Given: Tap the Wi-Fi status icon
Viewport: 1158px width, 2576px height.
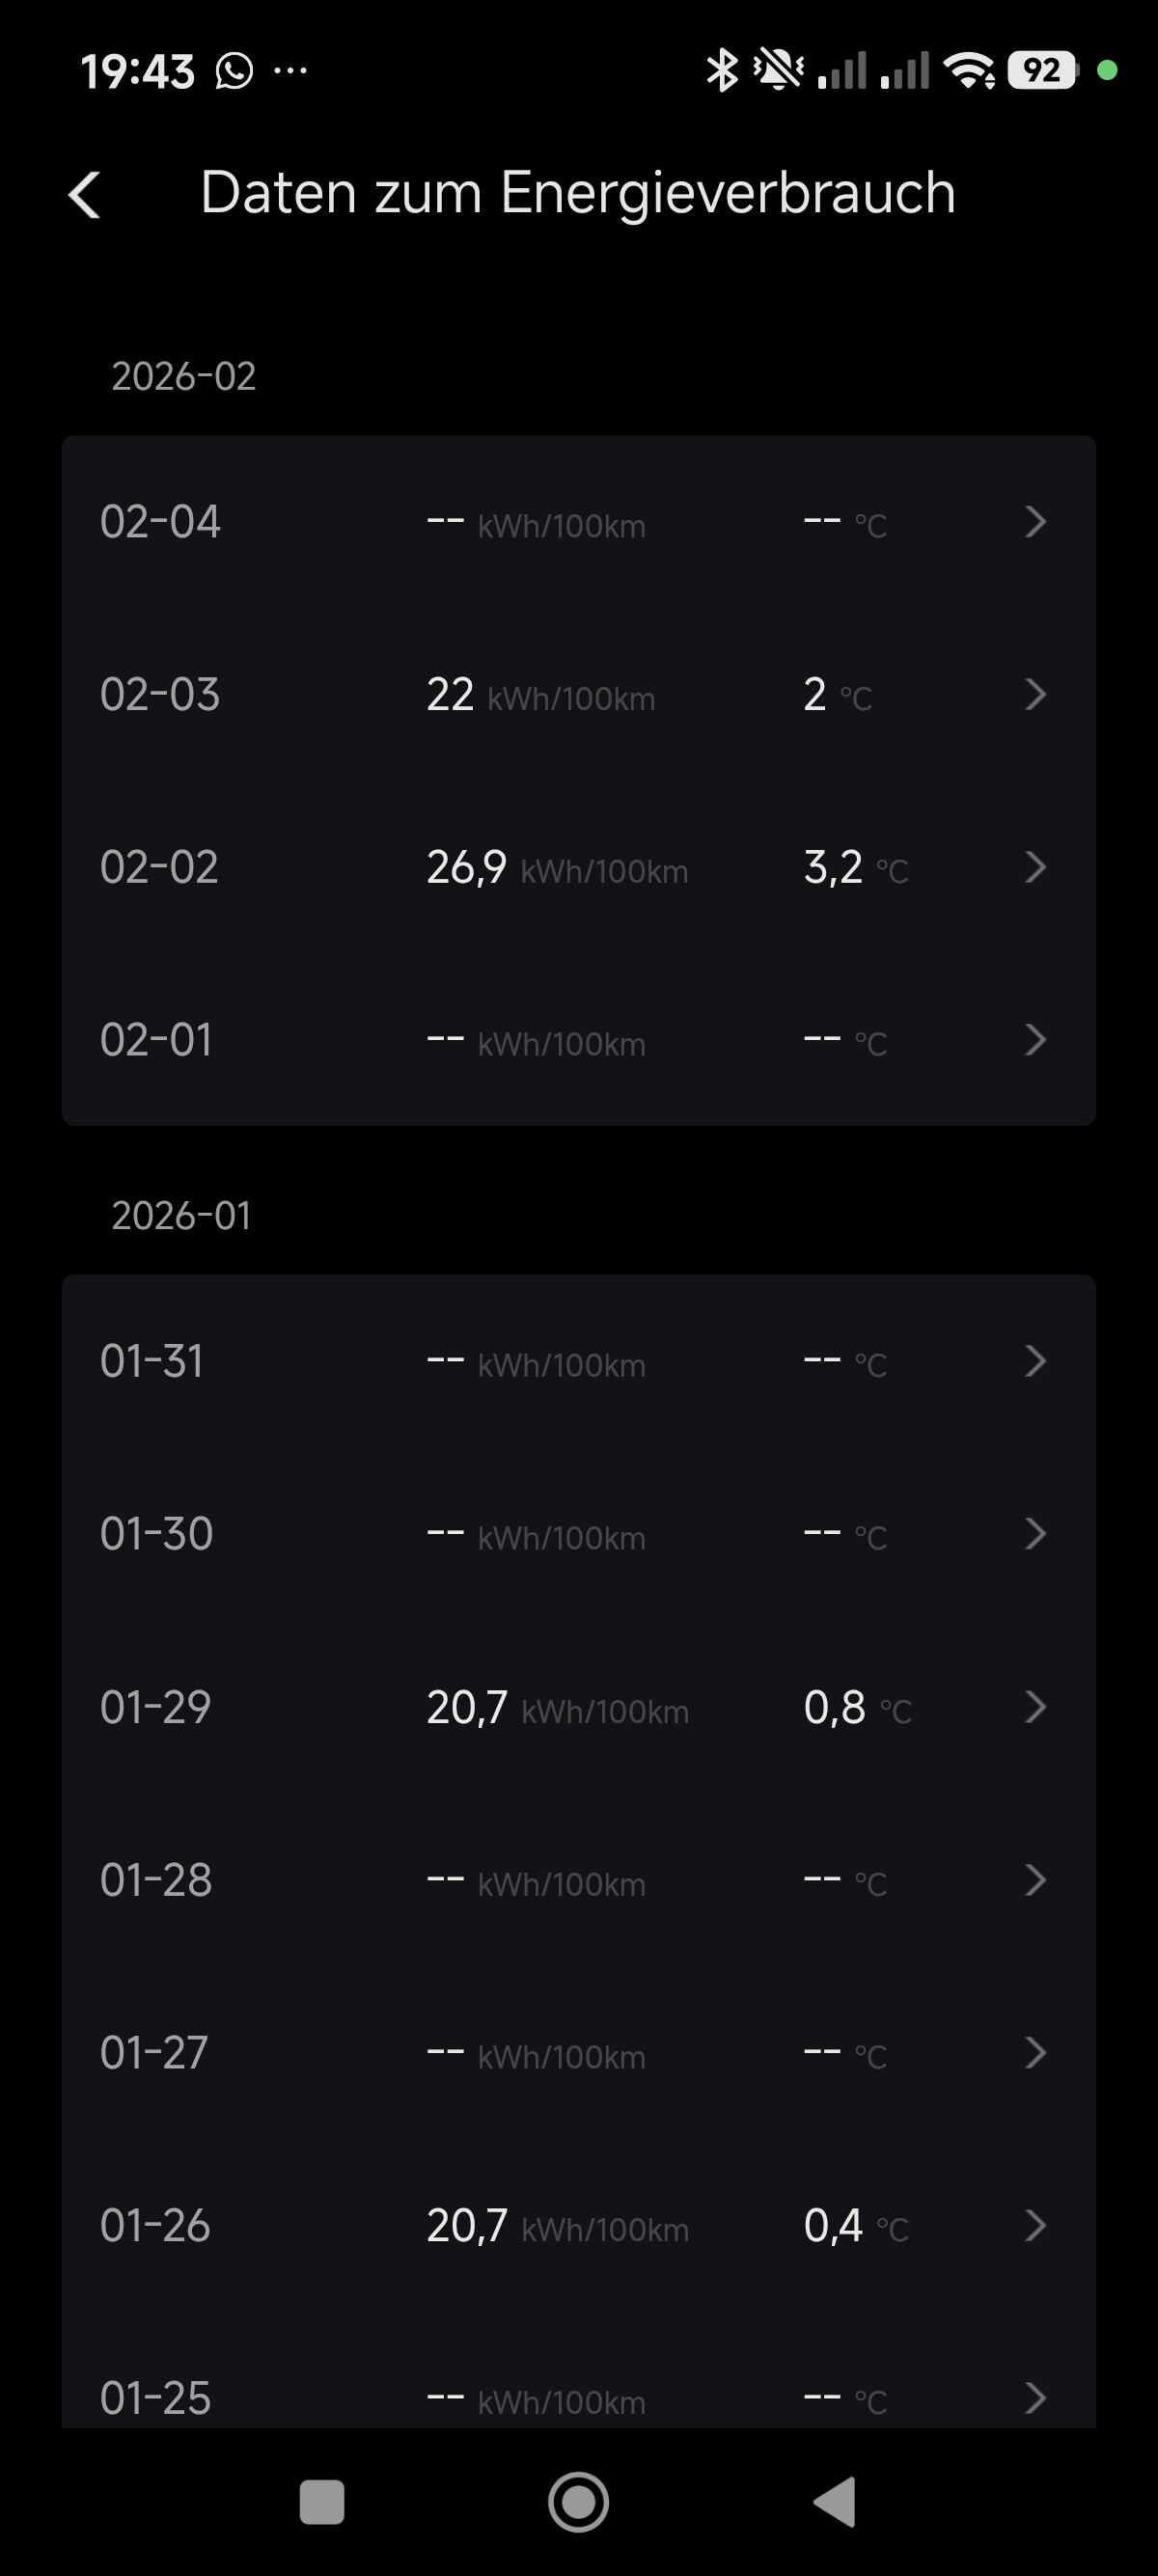Looking at the screenshot, I should click(x=968, y=71).
